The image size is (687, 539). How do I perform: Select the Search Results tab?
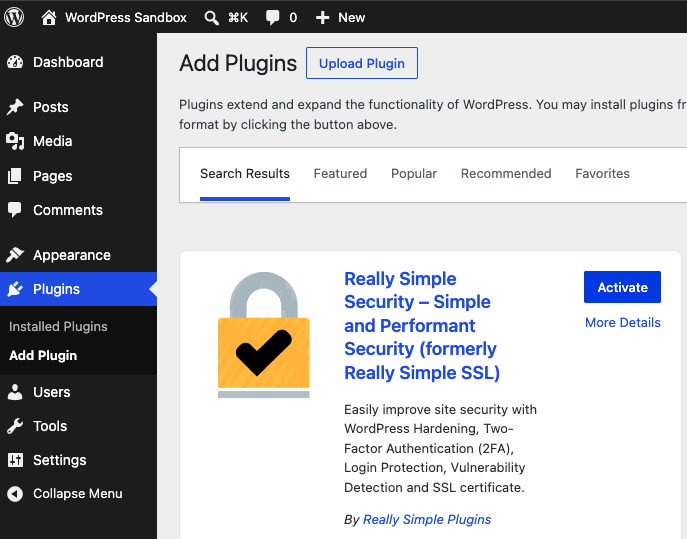pyautogui.click(x=245, y=174)
